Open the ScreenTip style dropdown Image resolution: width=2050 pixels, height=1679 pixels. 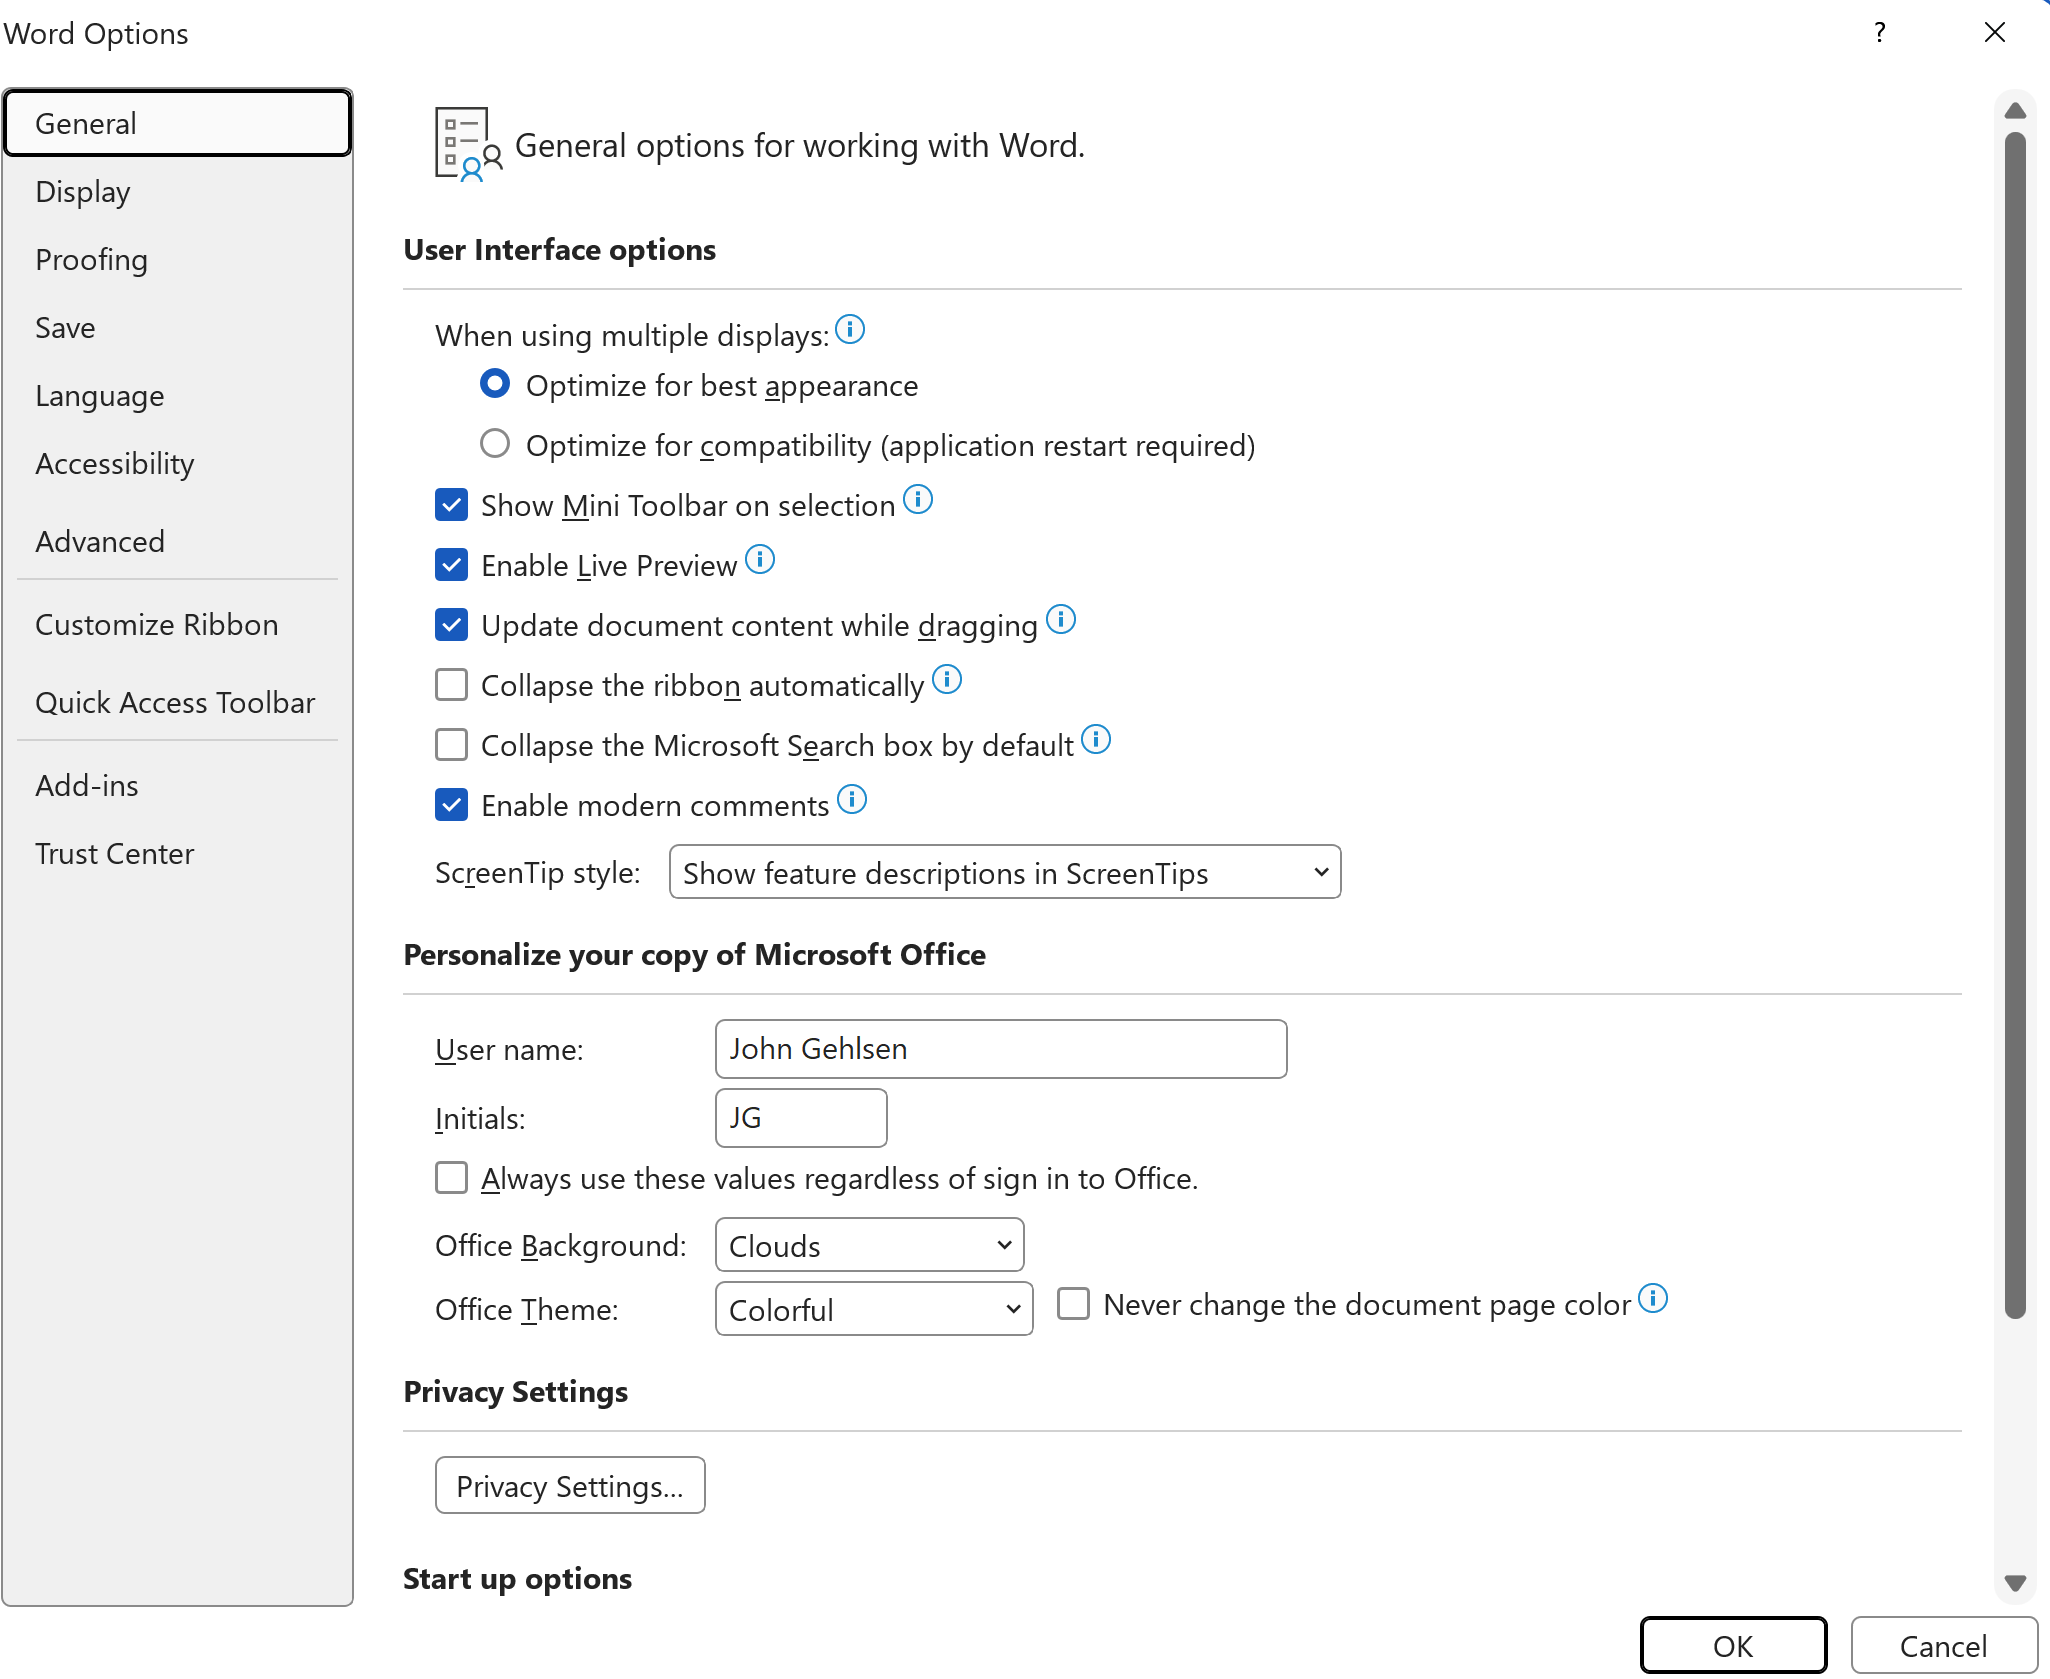pyautogui.click(x=1004, y=873)
